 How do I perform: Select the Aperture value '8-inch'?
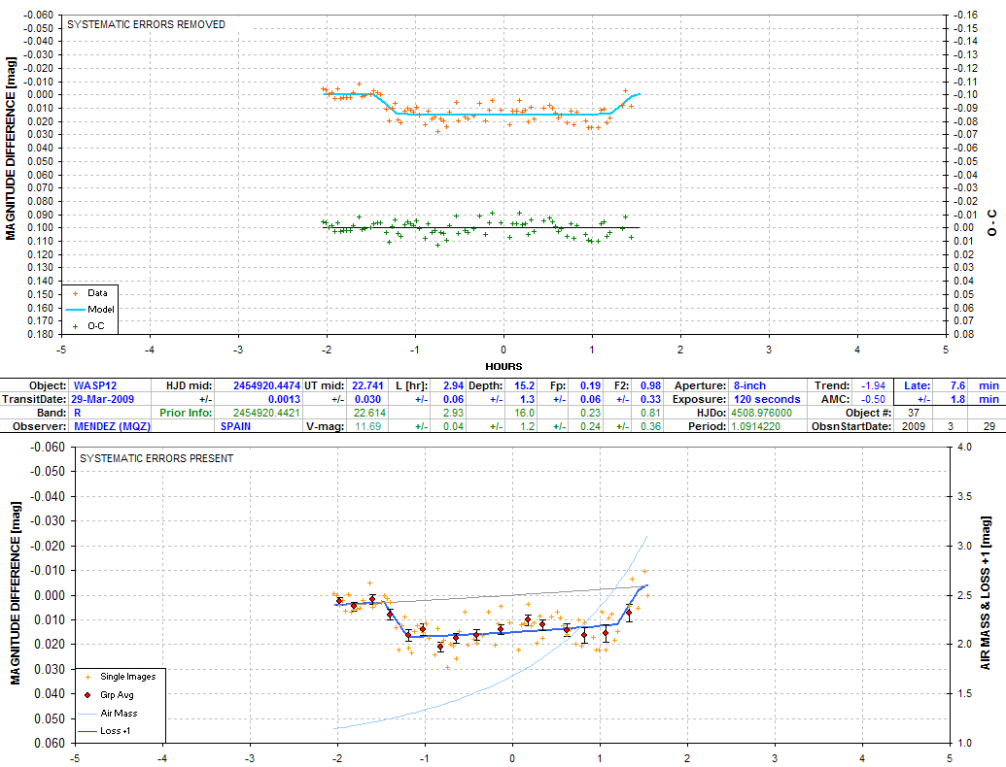(749, 386)
